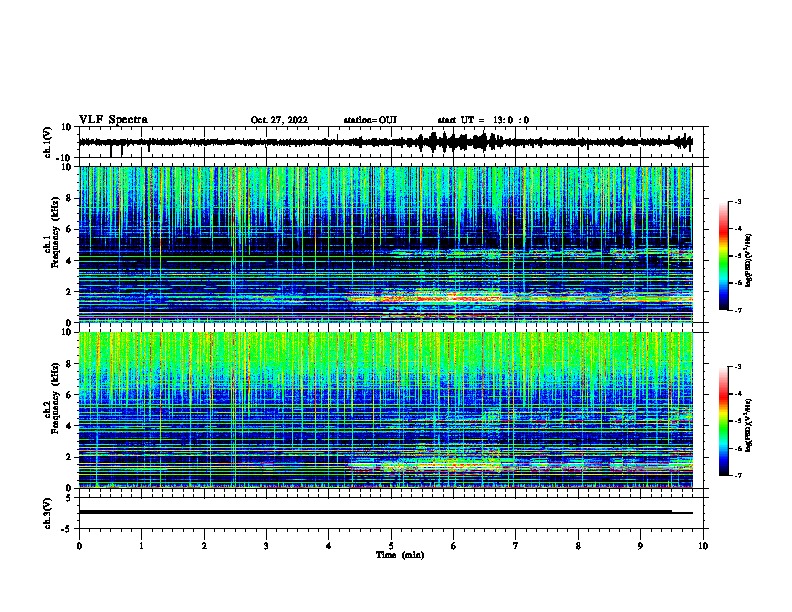Click the "VLF Spectra" plot title
The height and width of the screenshot is (612, 792).
(113, 120)
